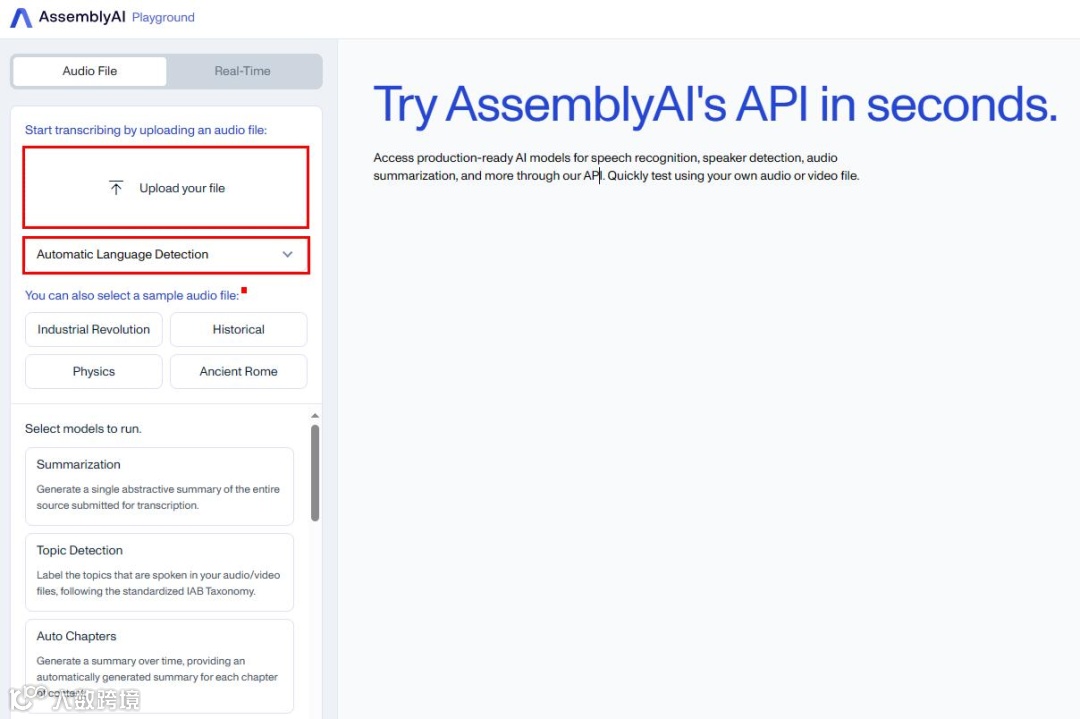The height and width of the screenshot is (719, 1080).
Task: Enable the Summarization model card
Action: (x=159, y=486)
